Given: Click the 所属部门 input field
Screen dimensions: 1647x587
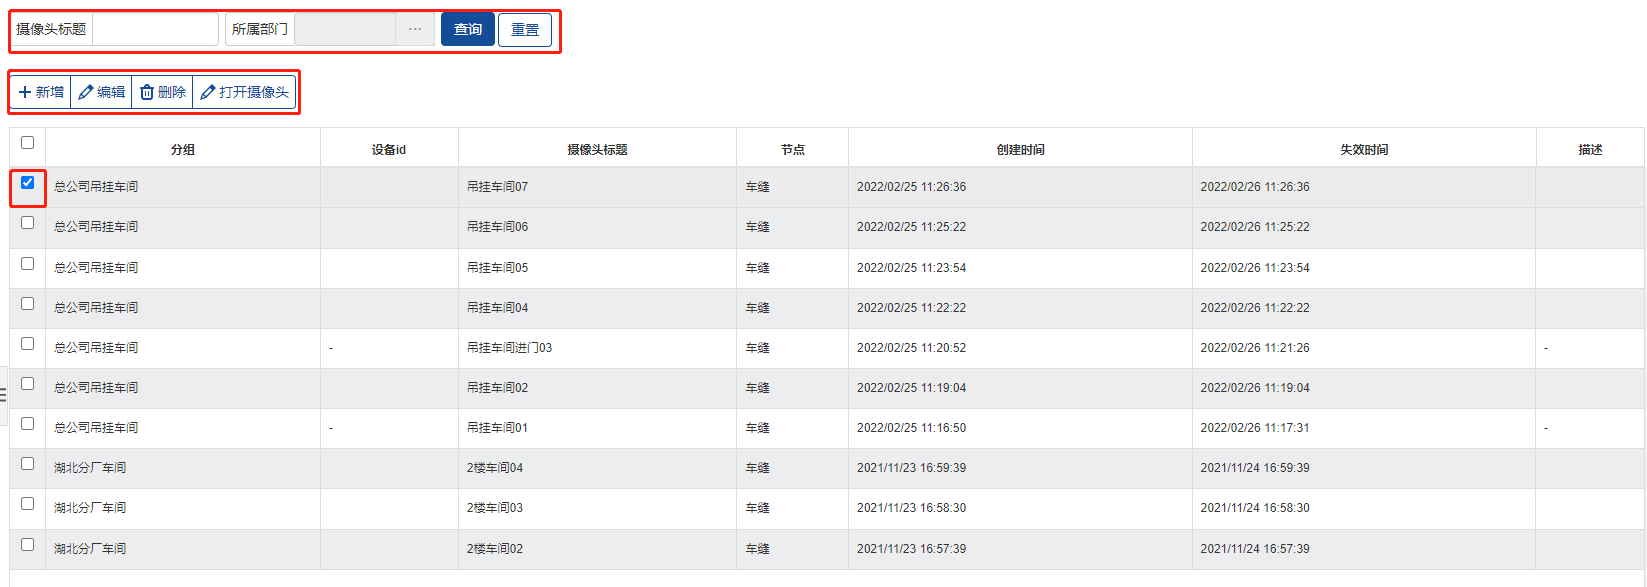Looking at the screenshot, I should (x=345, y=29).
